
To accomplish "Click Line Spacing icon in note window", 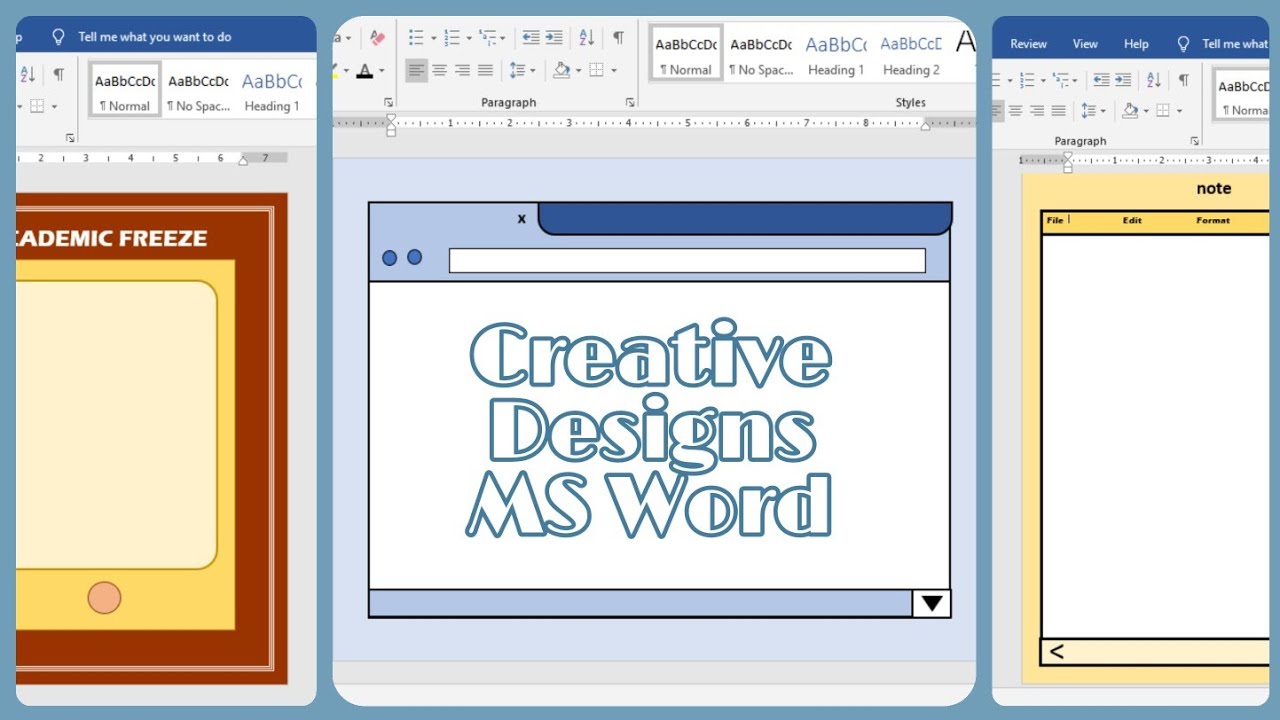I will point(1088,111).
